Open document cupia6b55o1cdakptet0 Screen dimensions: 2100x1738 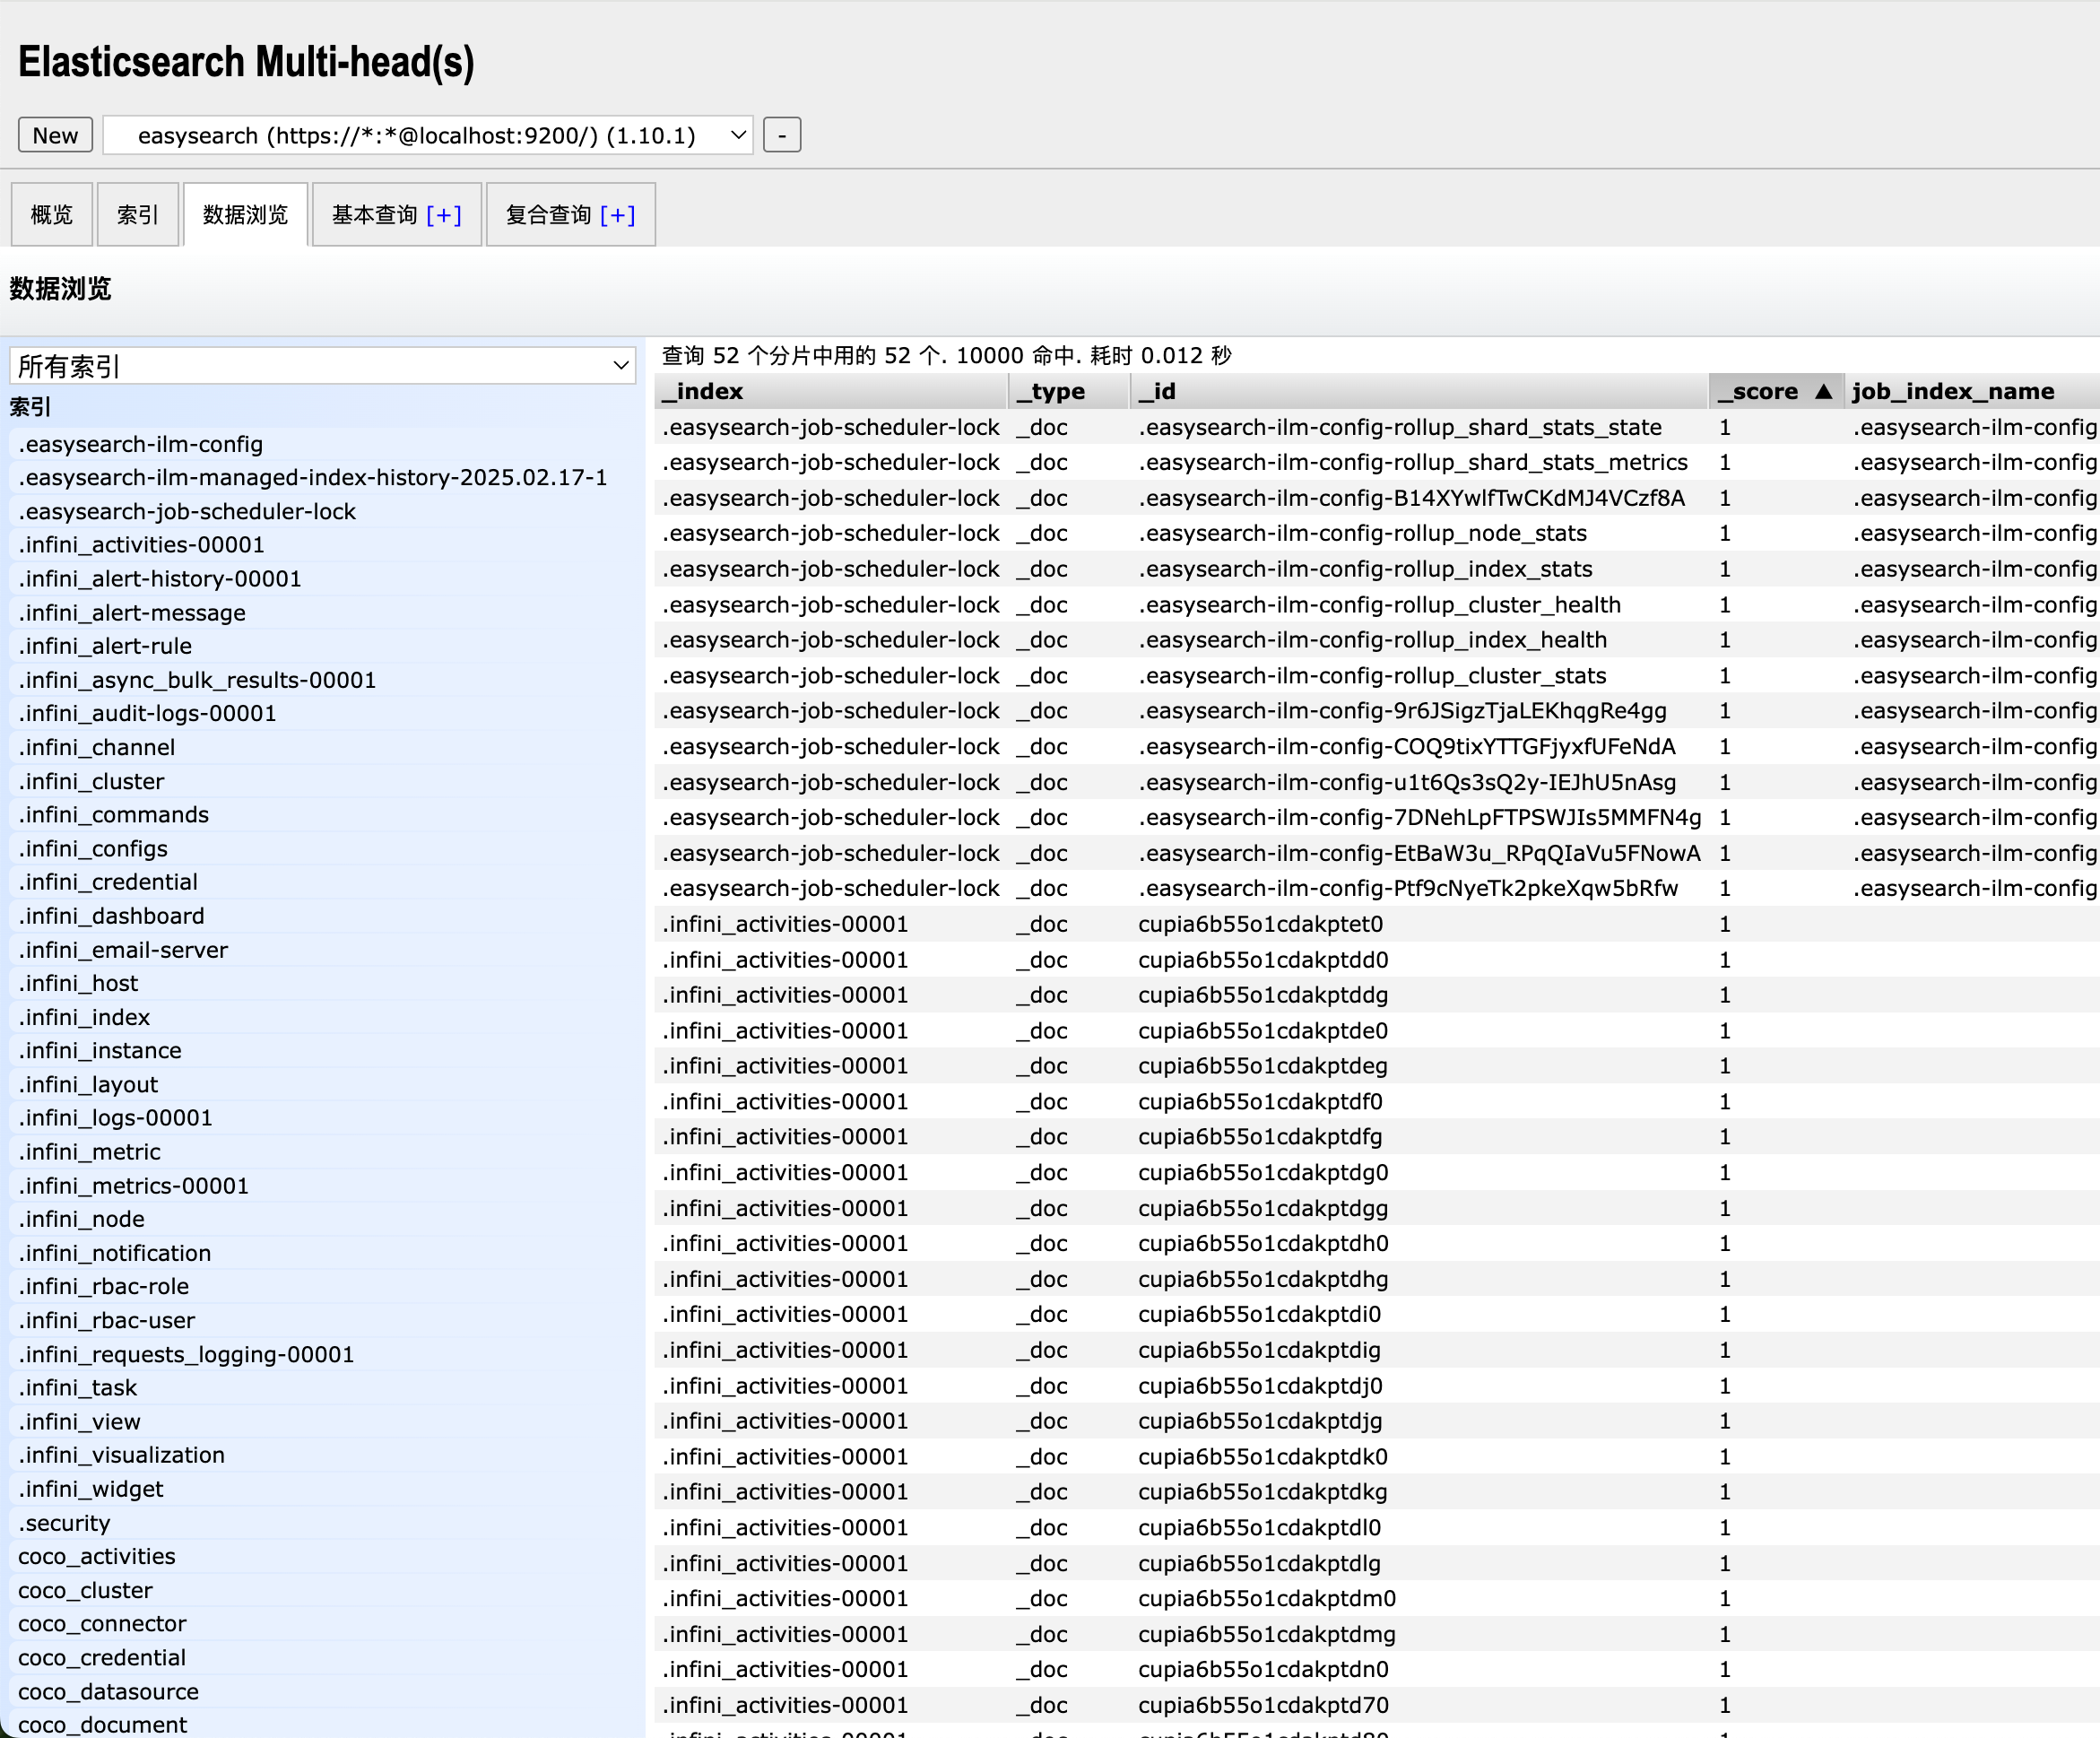pyautogui.click(x=1377, y=924)
